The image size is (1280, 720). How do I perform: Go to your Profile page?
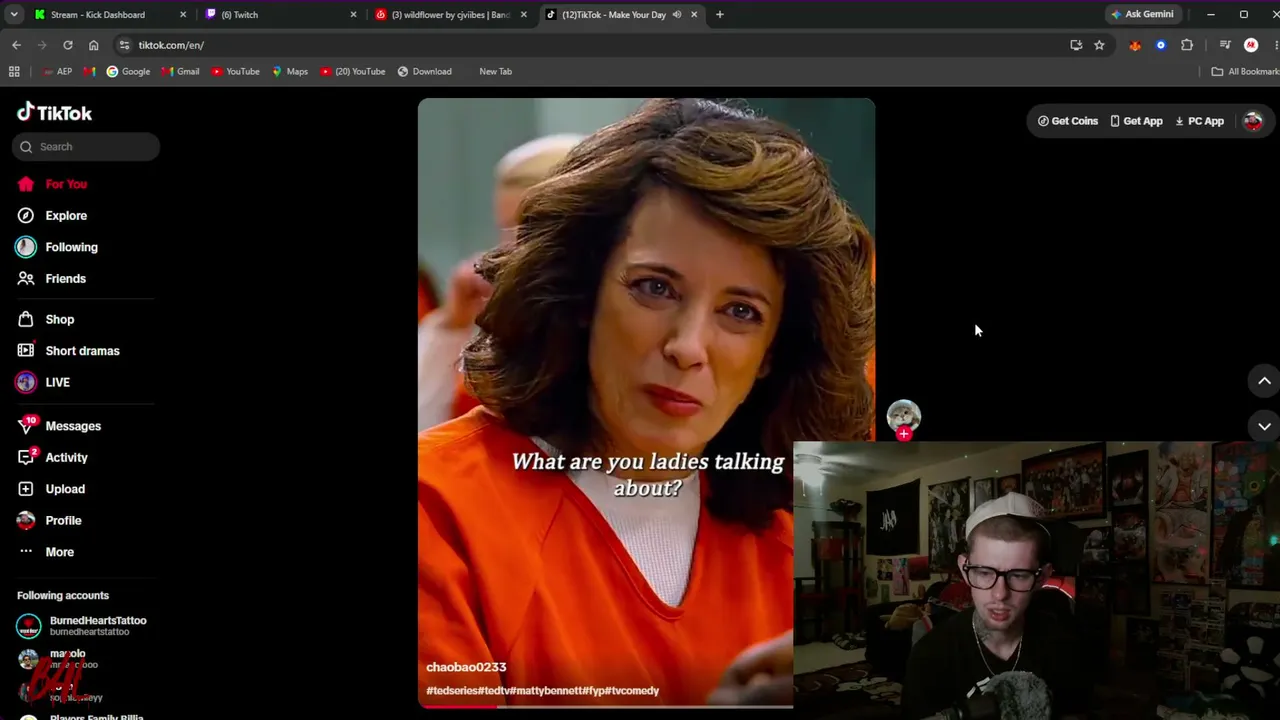click(x=63, y=521)
